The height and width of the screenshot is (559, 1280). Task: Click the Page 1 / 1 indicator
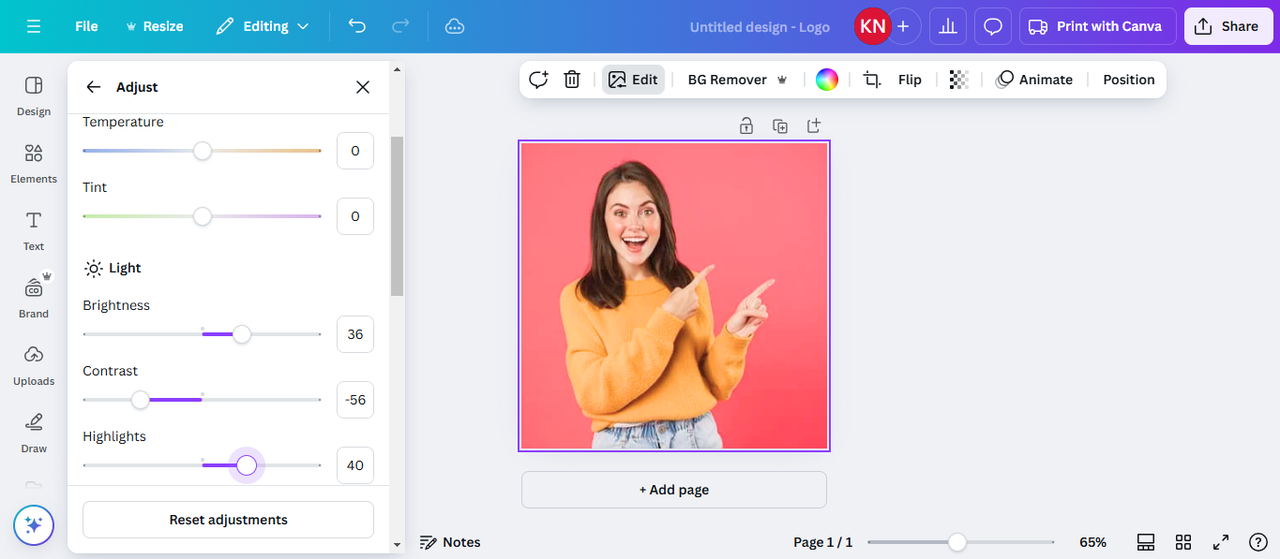823,542
